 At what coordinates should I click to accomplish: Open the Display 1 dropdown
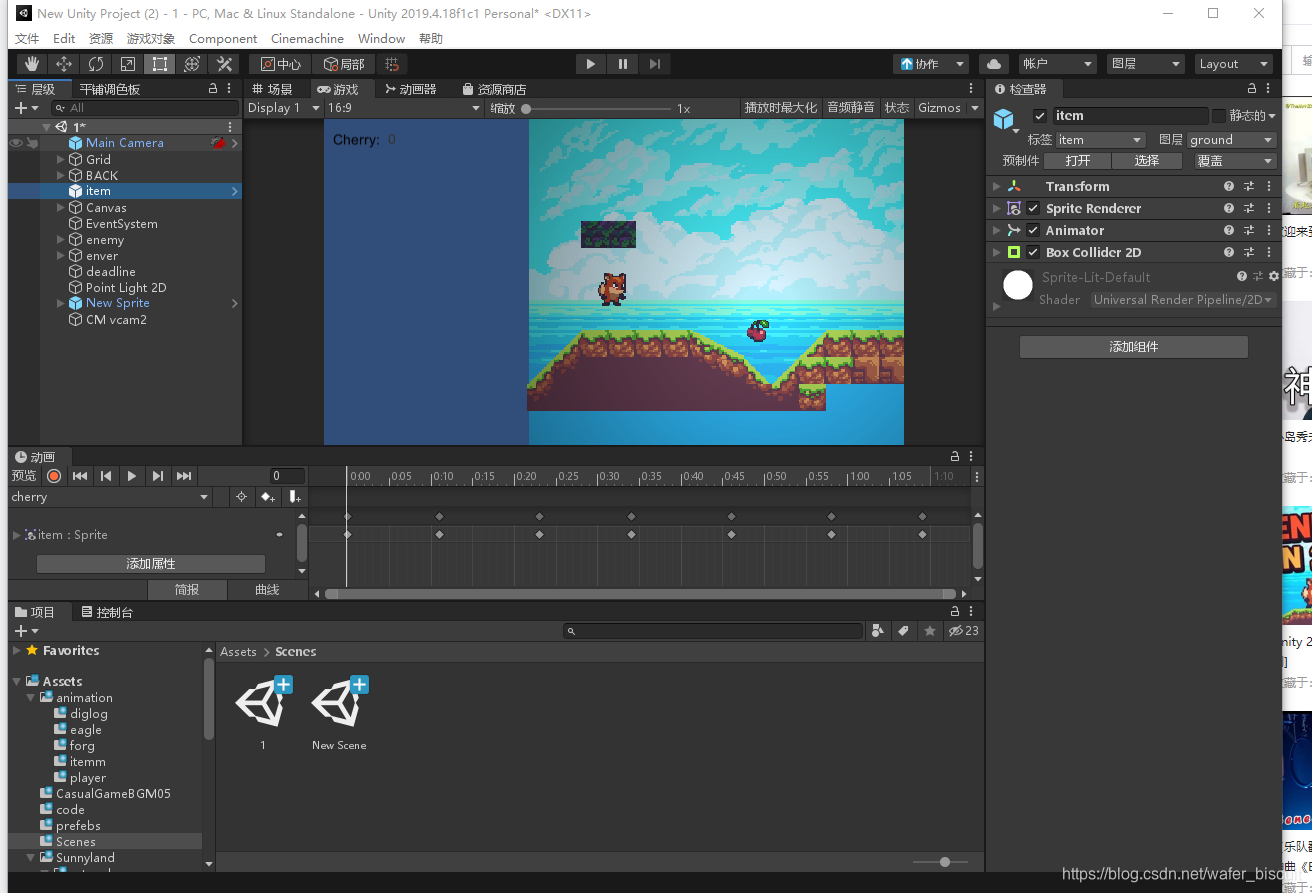tap(284, 108)
